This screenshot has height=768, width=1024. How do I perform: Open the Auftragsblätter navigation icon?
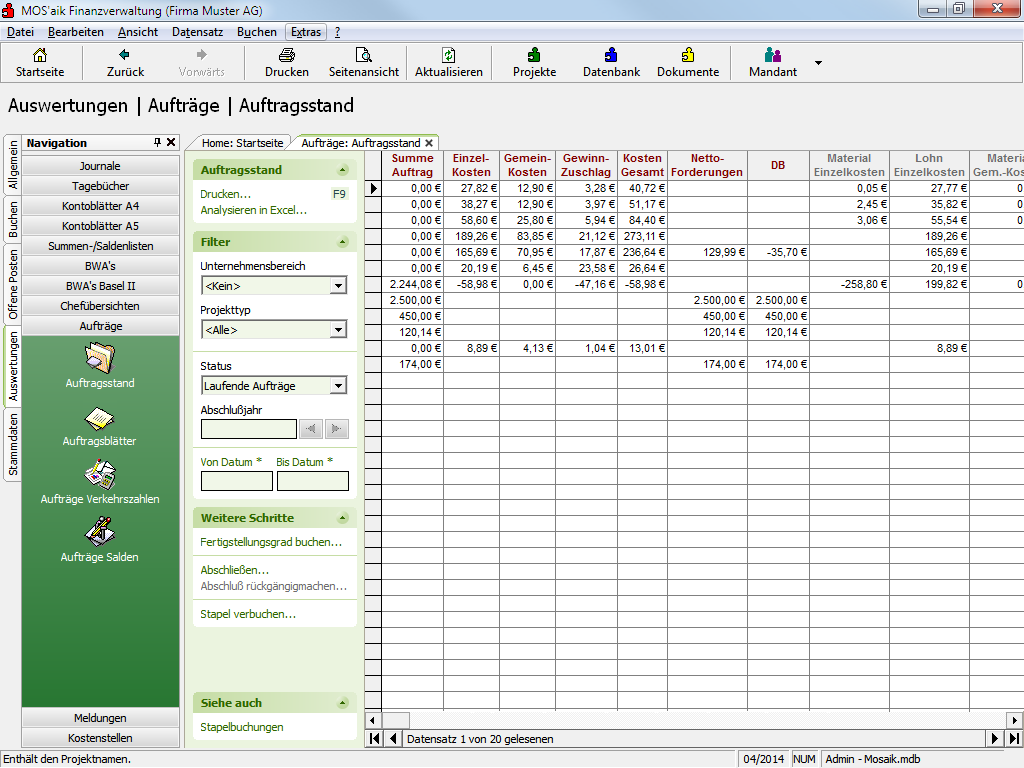100,419
